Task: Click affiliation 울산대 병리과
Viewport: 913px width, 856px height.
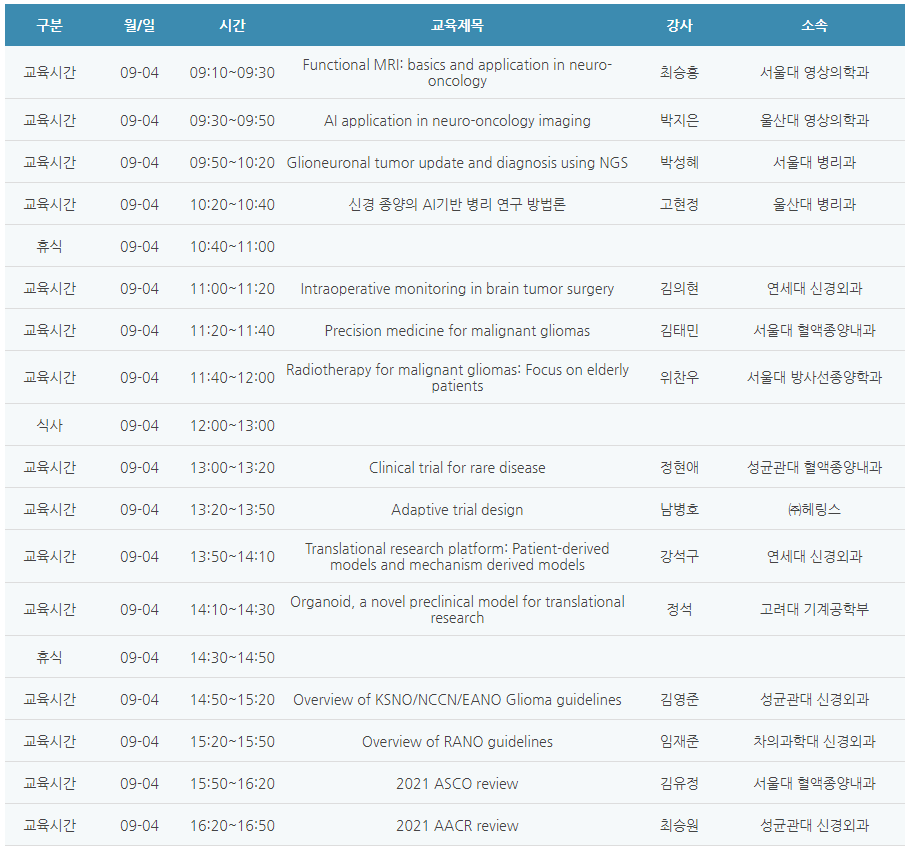Action: (814, 204)
